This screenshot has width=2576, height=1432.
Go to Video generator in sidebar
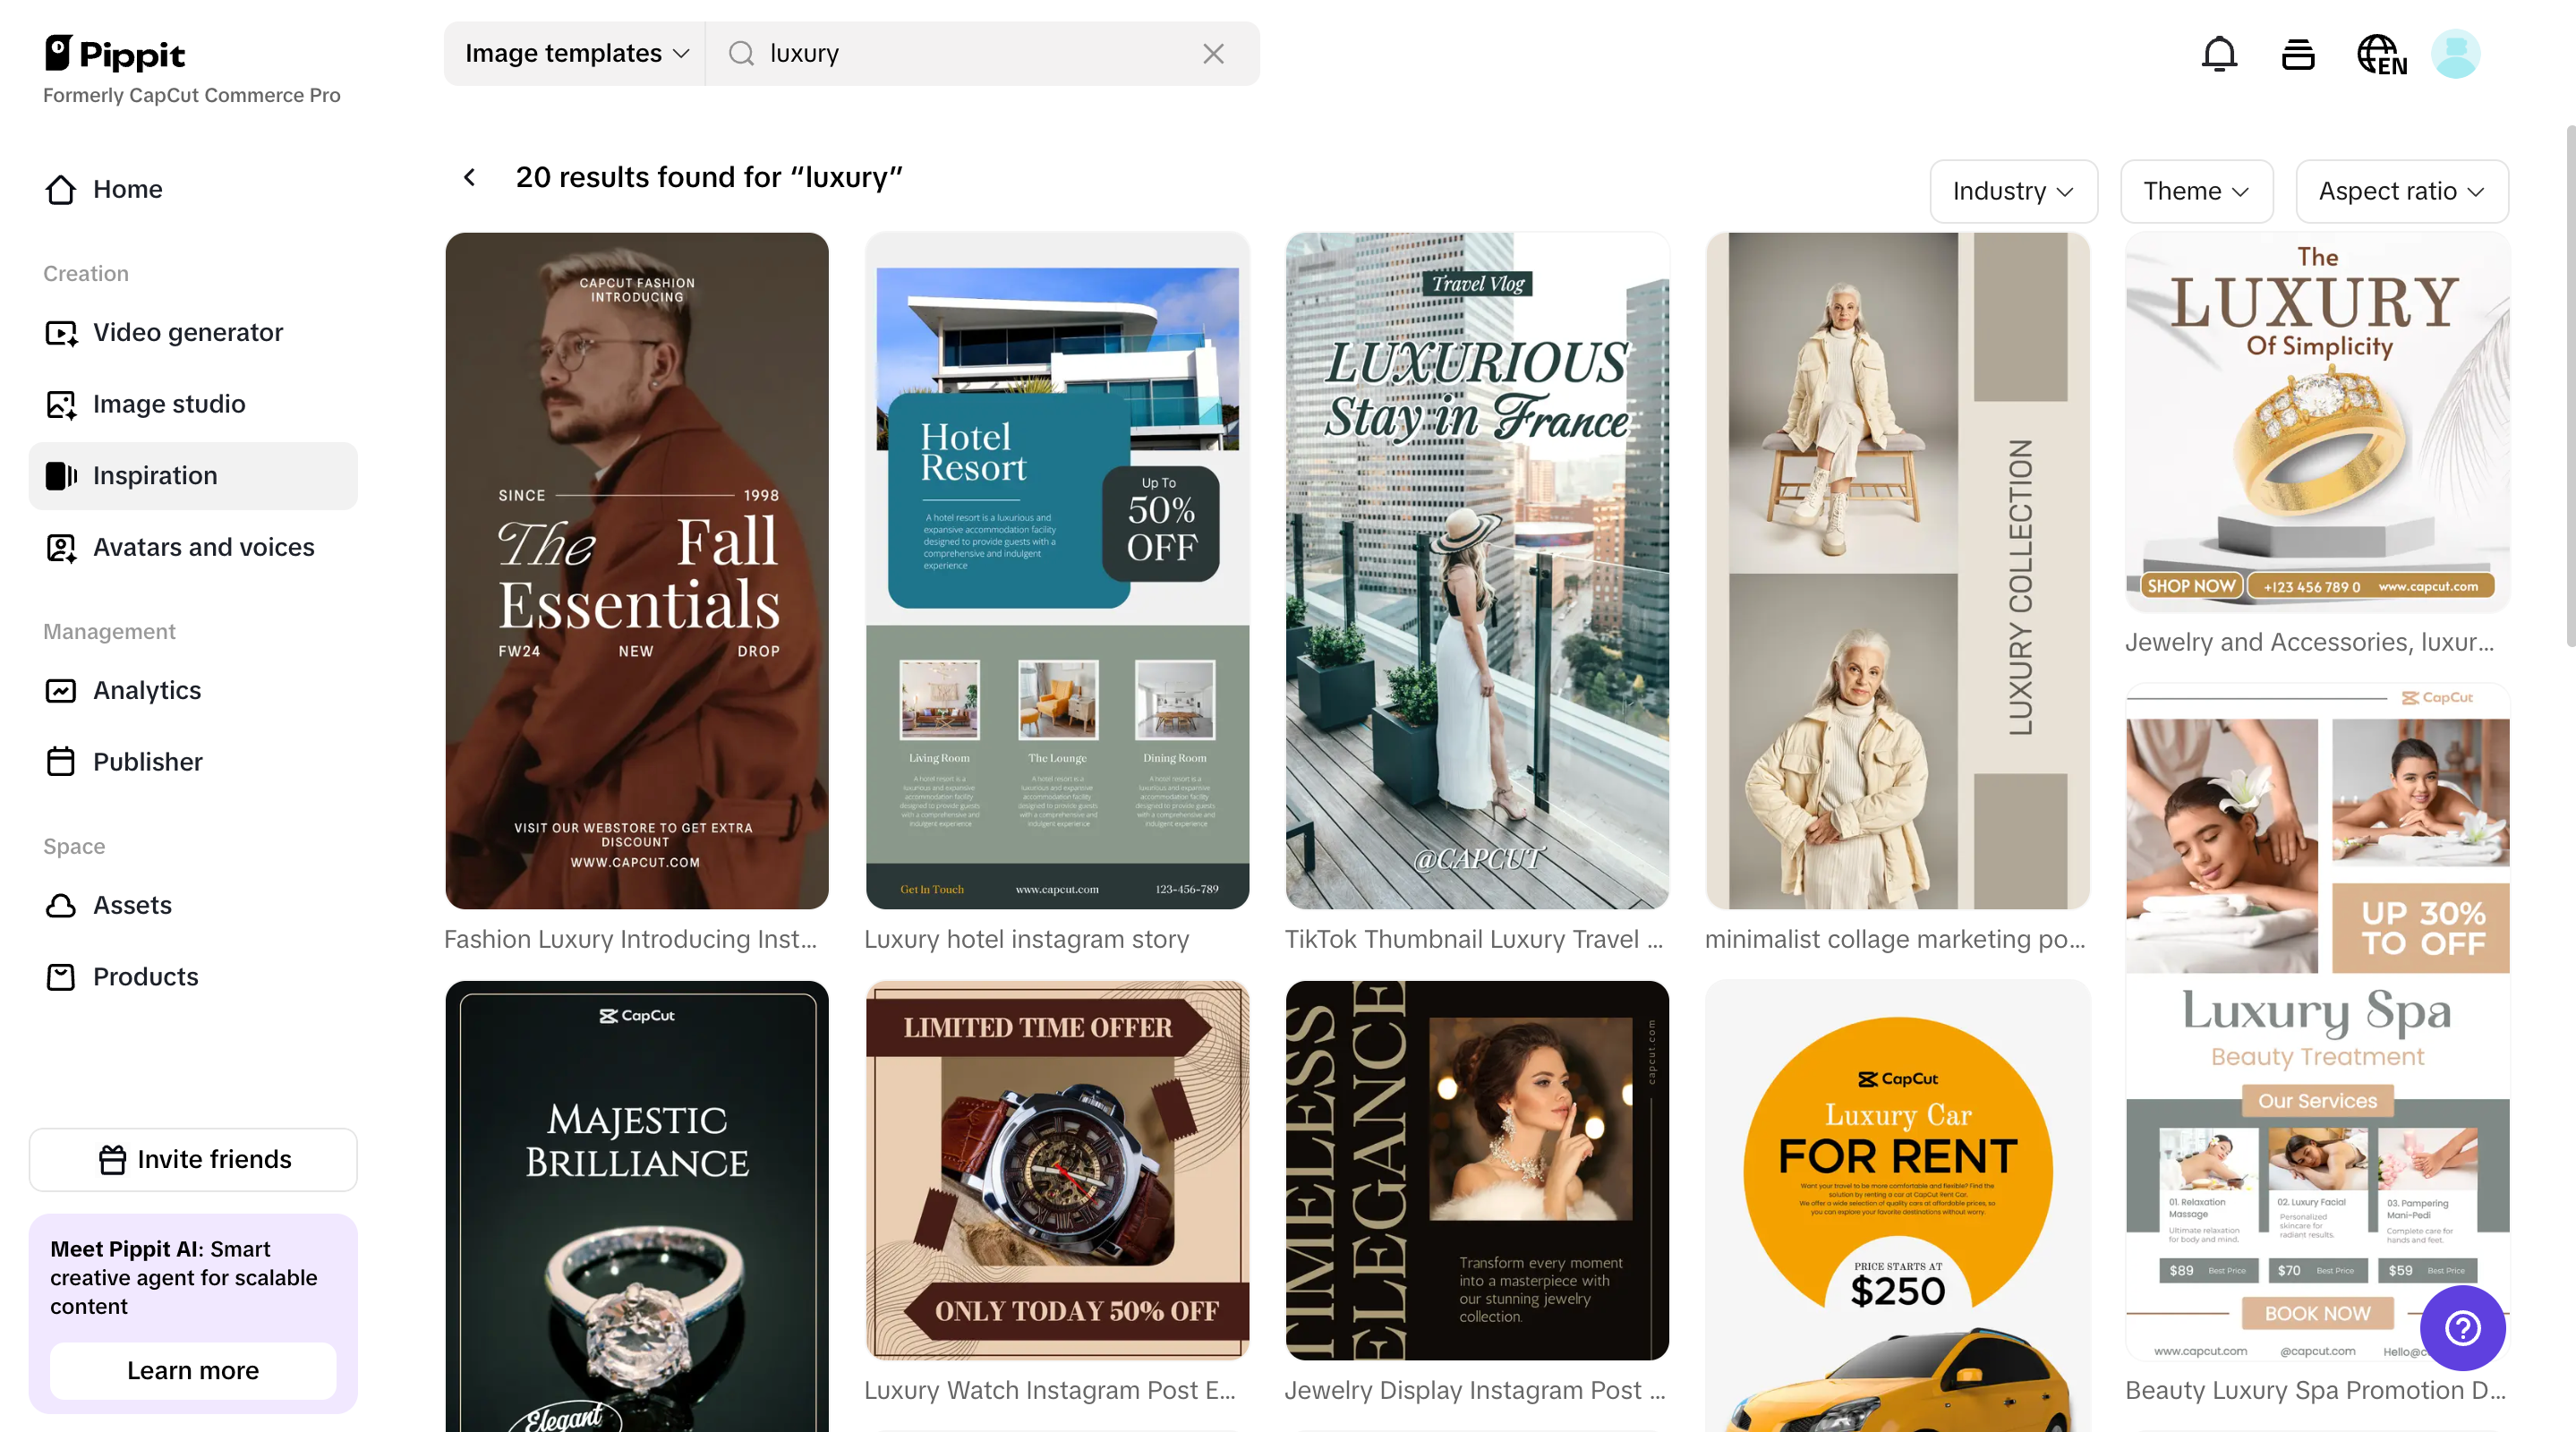click(x=188, y=332)
